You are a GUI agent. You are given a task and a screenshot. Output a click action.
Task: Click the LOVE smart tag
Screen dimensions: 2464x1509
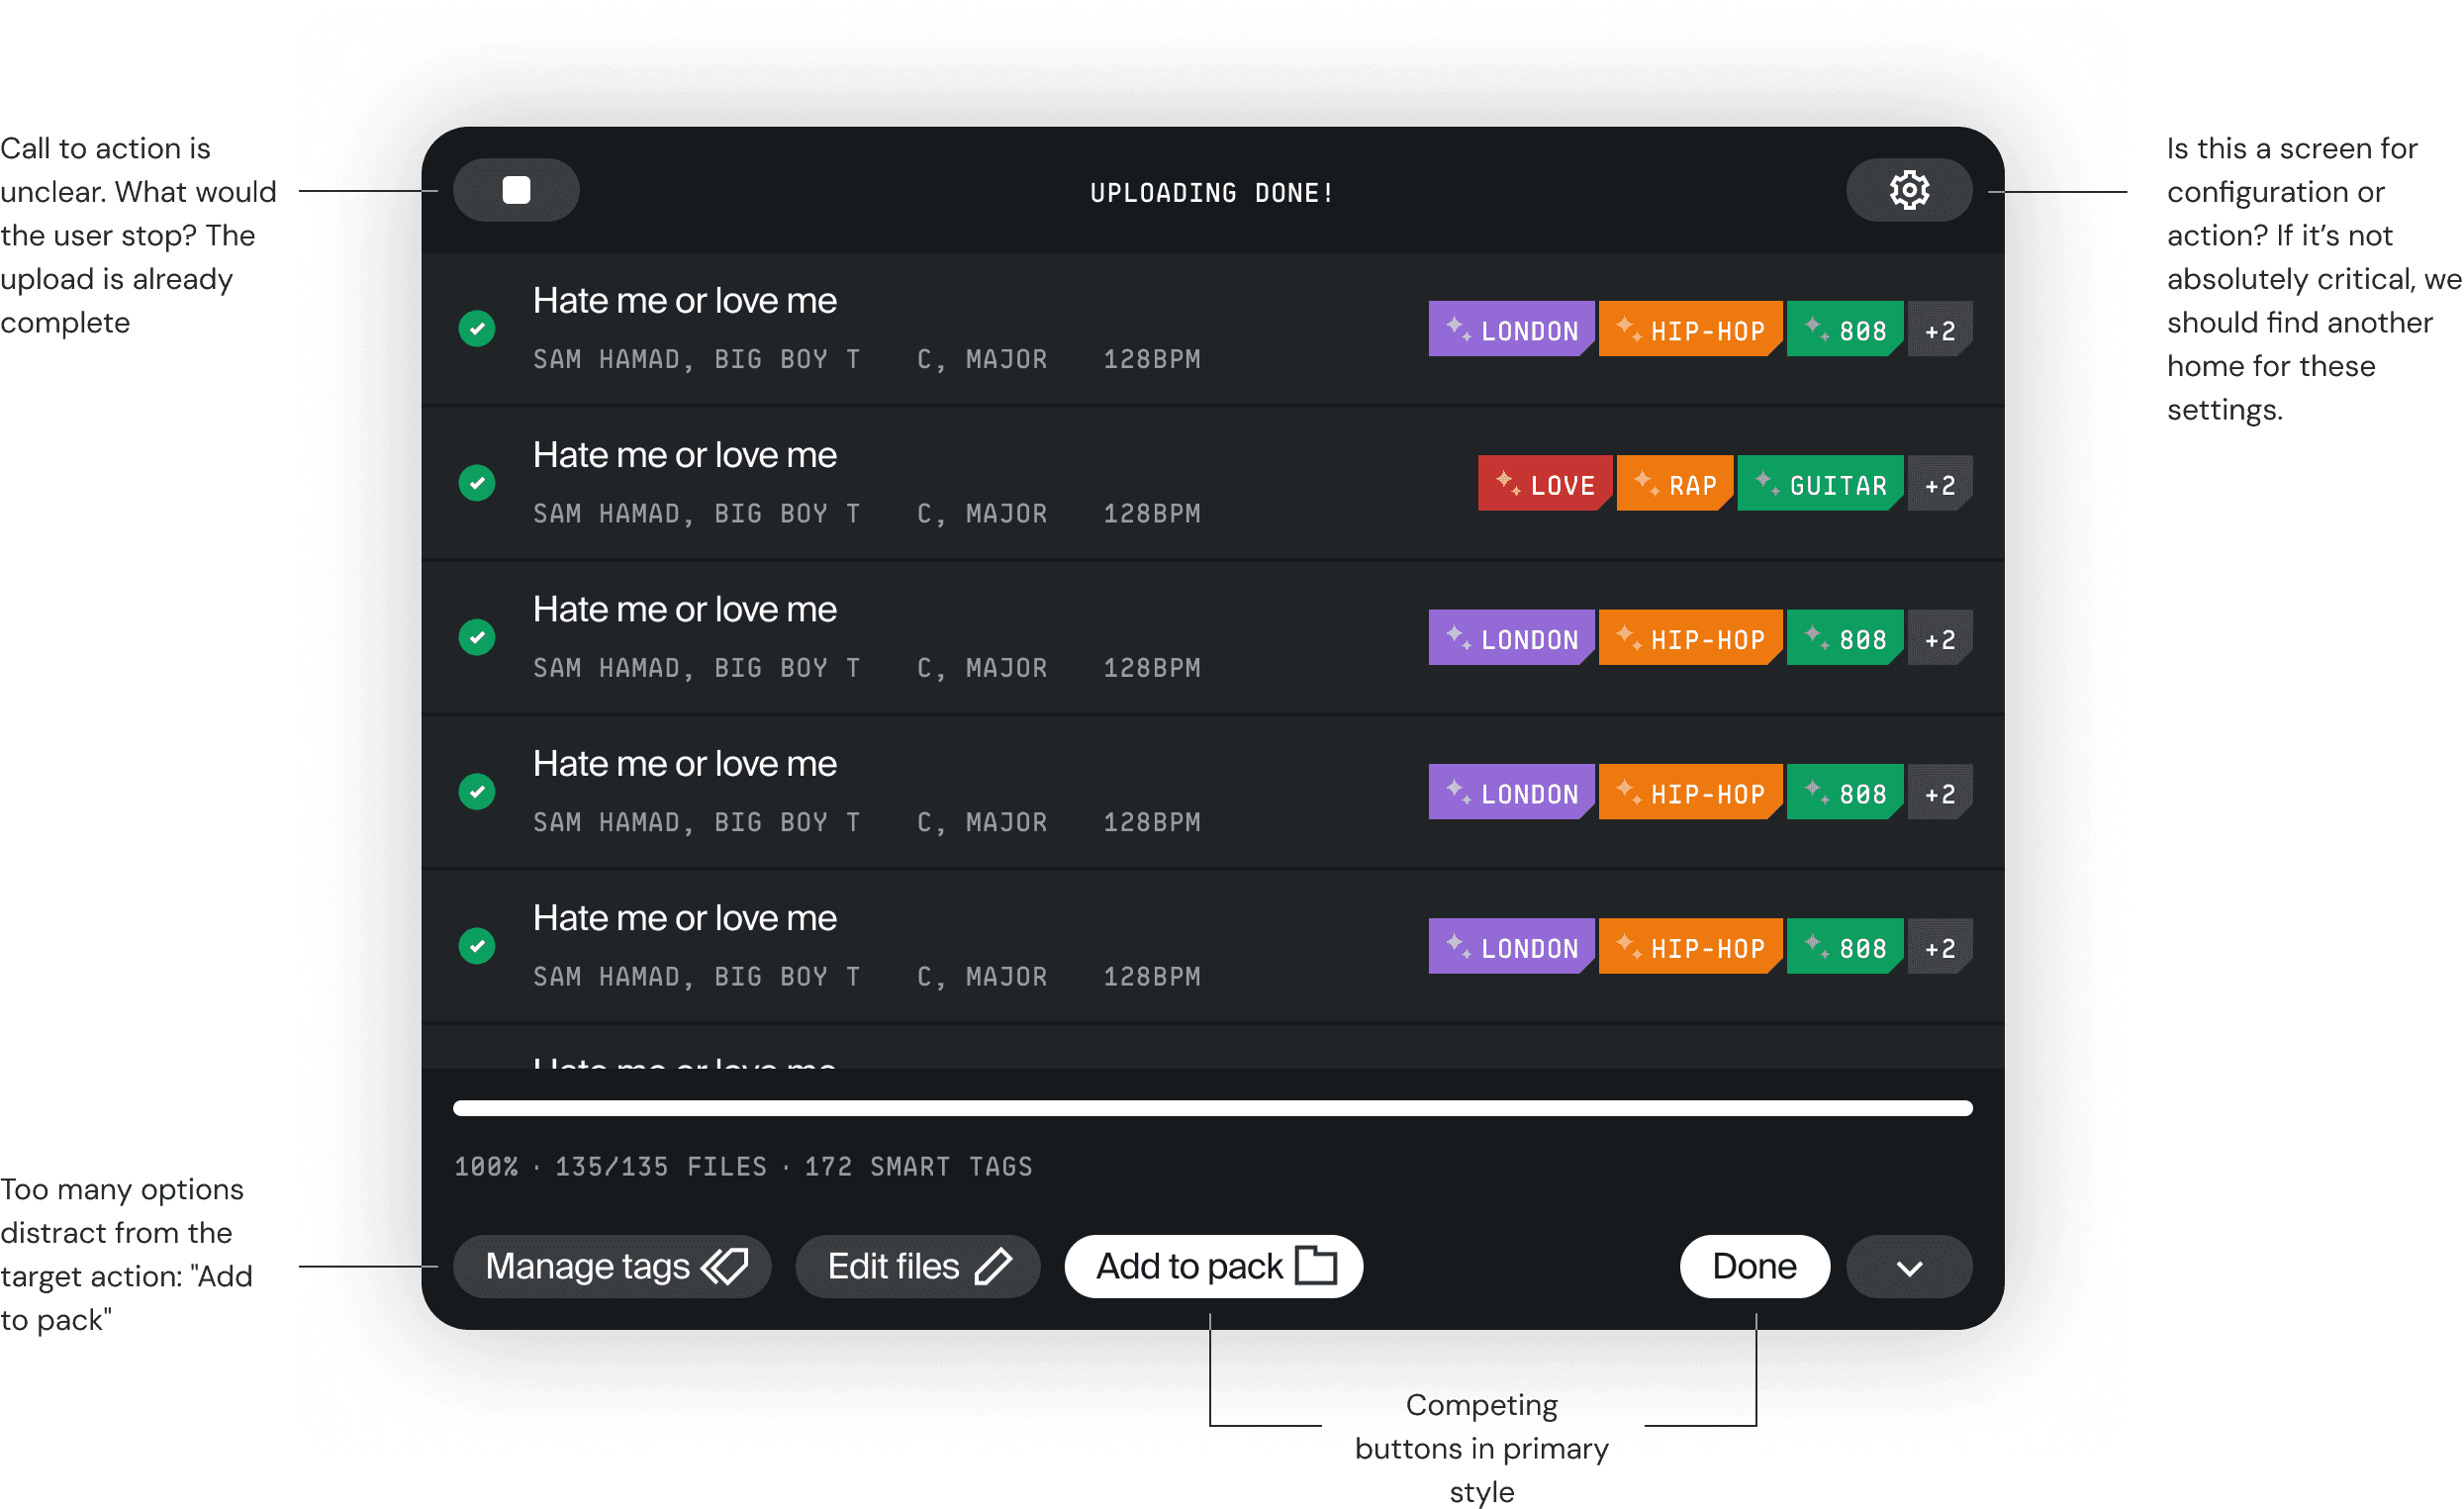[1544, 484]
